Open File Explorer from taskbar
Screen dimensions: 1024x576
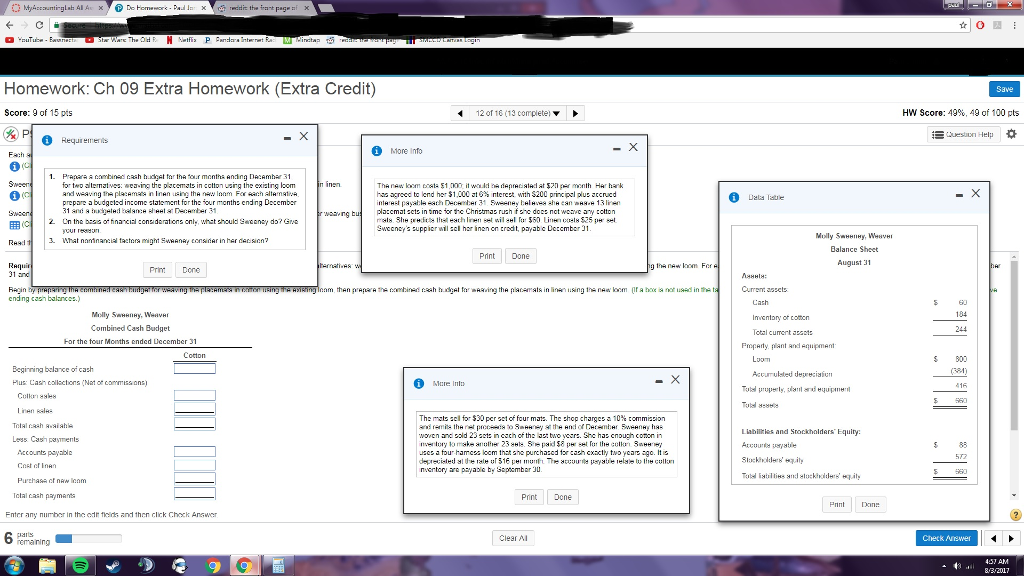click(x=47, y=566)
